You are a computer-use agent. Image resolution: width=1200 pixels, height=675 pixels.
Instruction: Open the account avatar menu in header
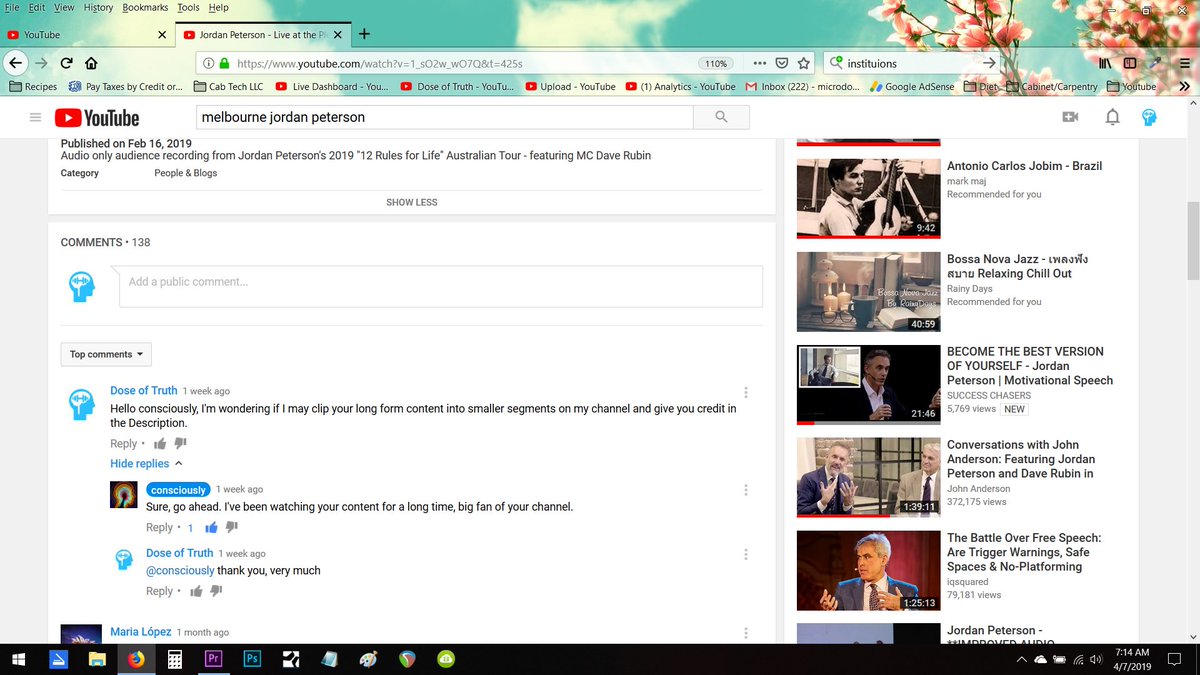pos(1149,117)
